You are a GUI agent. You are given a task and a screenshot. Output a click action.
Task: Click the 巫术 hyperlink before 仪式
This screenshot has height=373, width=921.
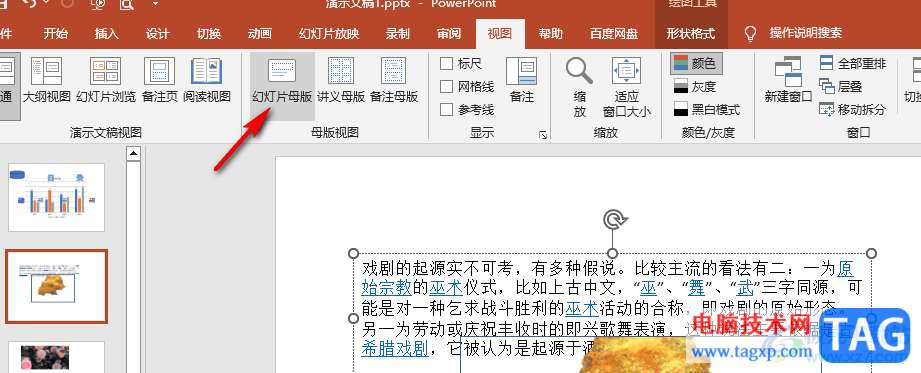446,288
